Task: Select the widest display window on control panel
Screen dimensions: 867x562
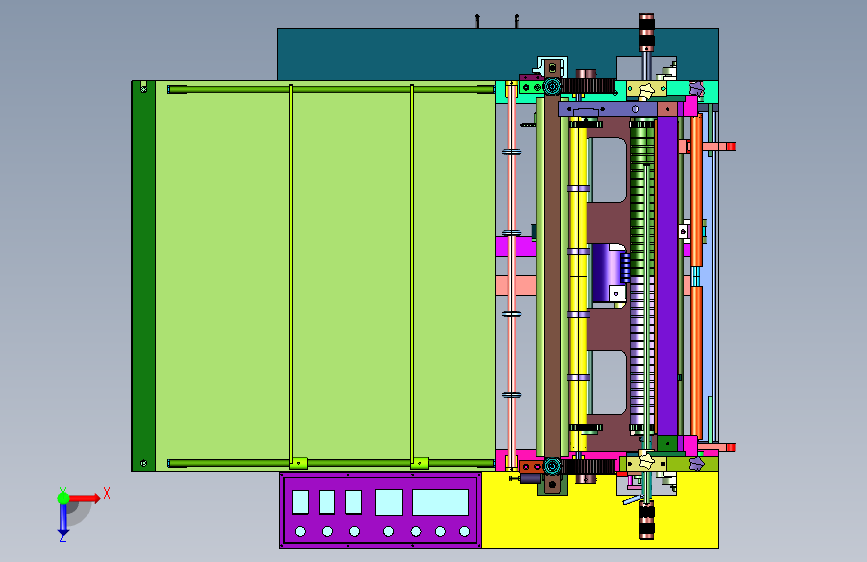Action: pyautogui.click(x=440, y=502)
